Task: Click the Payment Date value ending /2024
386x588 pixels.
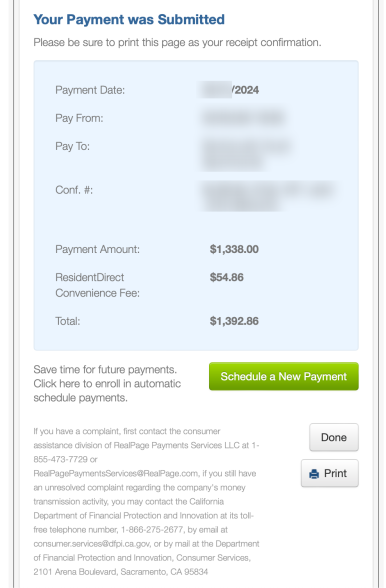Action: coord(228,90)
